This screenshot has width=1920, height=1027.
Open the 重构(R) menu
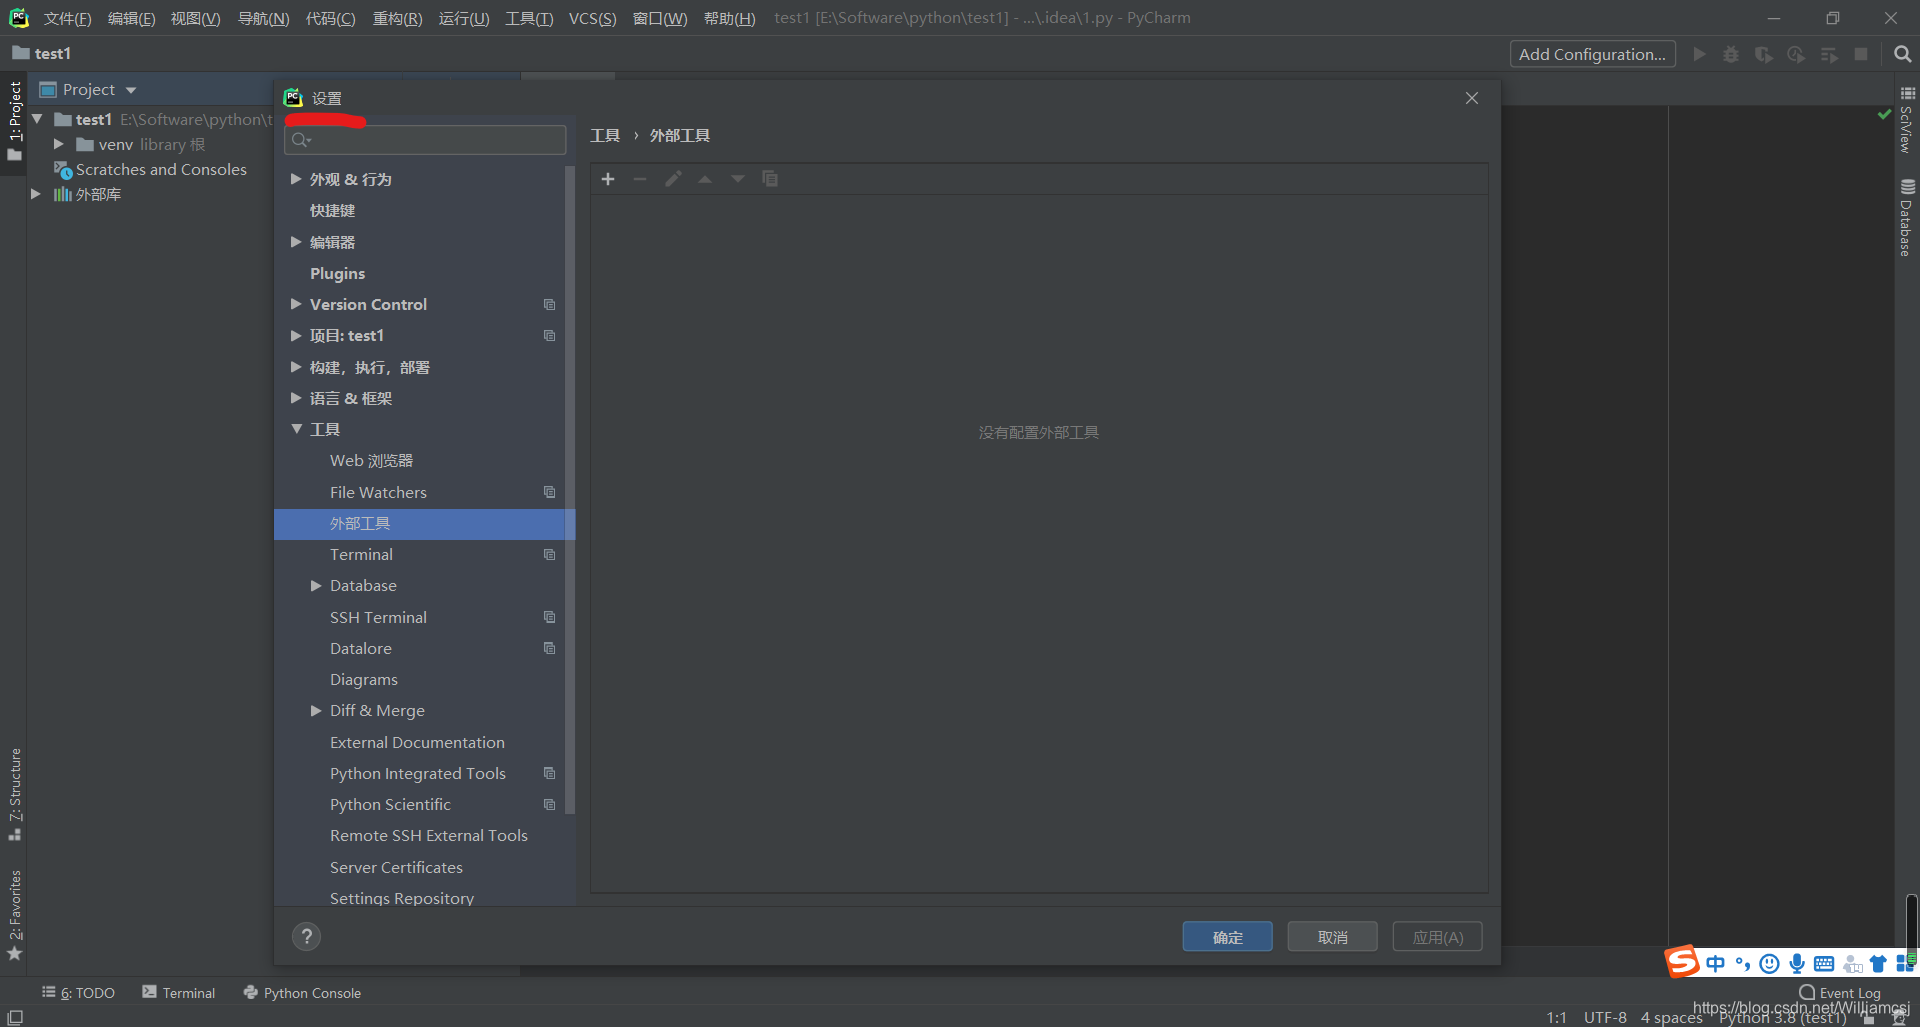(397, 18)
